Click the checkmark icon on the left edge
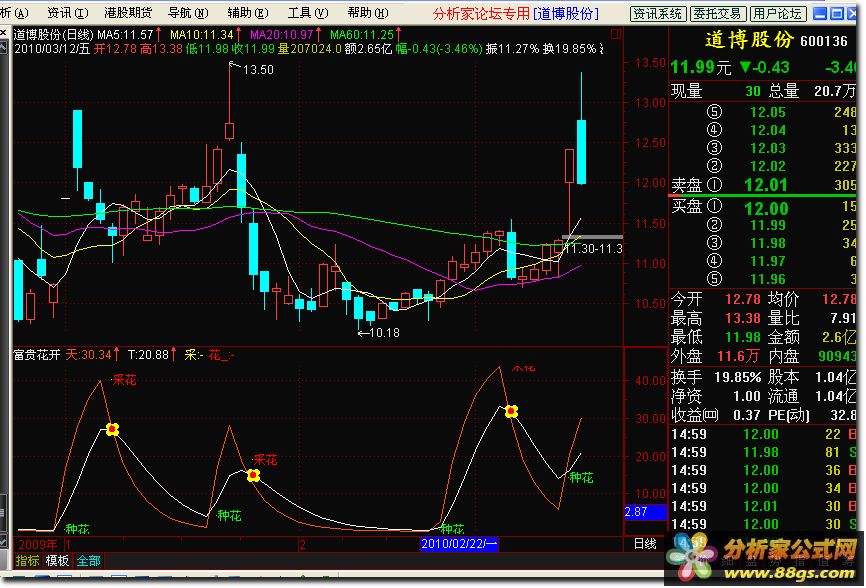Viewport: 866px width, 588px height. [x=3, y=539]
